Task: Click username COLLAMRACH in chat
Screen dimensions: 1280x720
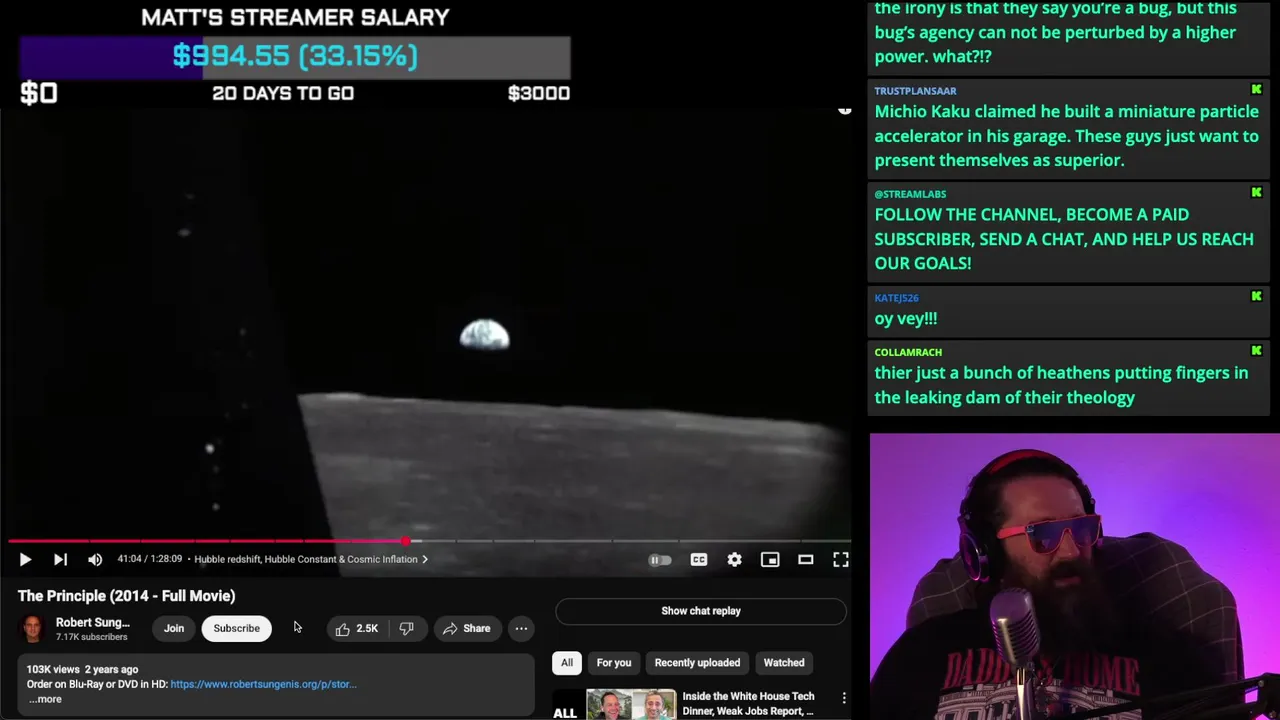Action: (908, 352)
